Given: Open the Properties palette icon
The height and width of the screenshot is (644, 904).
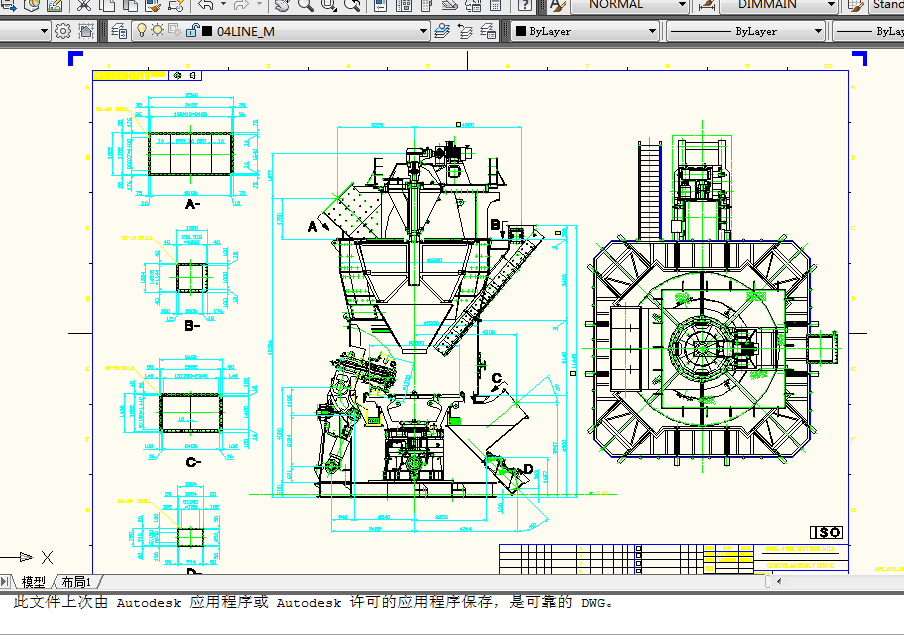Looking at the screenshot, I should [x=381, y=6].
